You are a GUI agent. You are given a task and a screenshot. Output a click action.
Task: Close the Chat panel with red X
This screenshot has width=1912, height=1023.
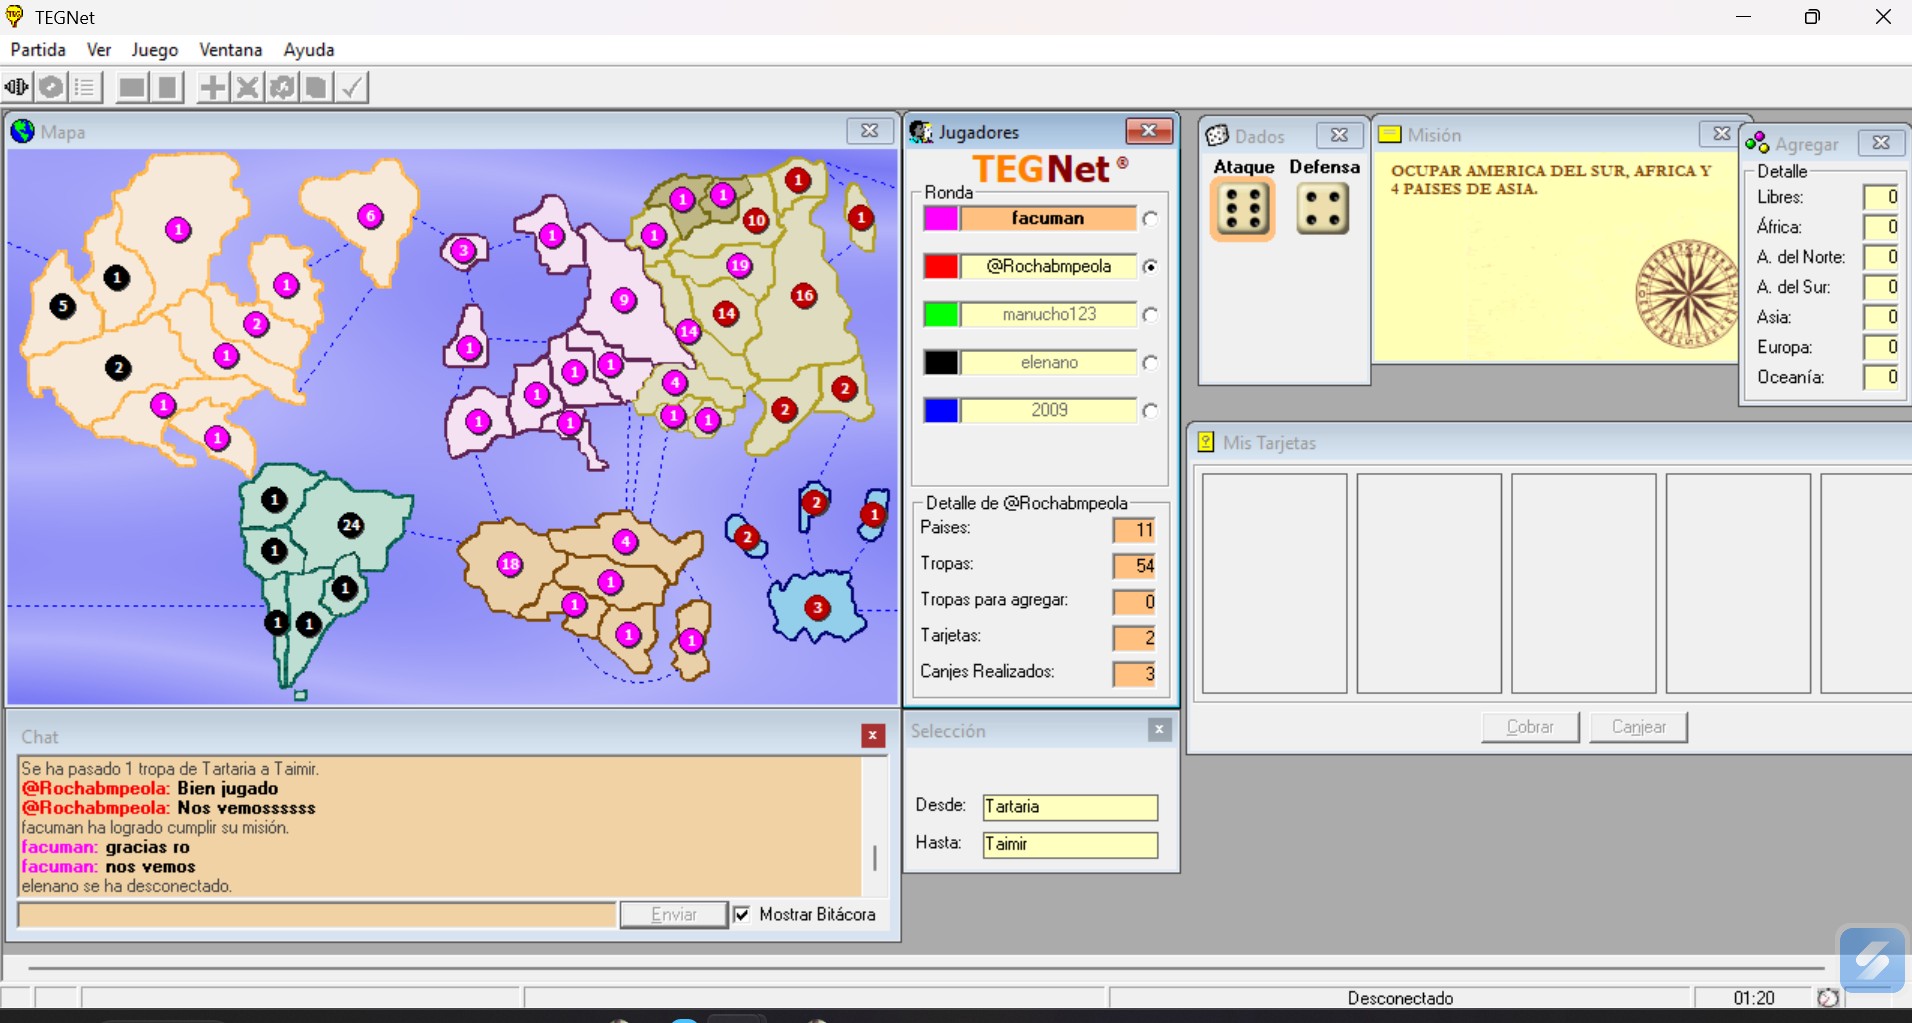pyautogui.click(x=872, y=736)
